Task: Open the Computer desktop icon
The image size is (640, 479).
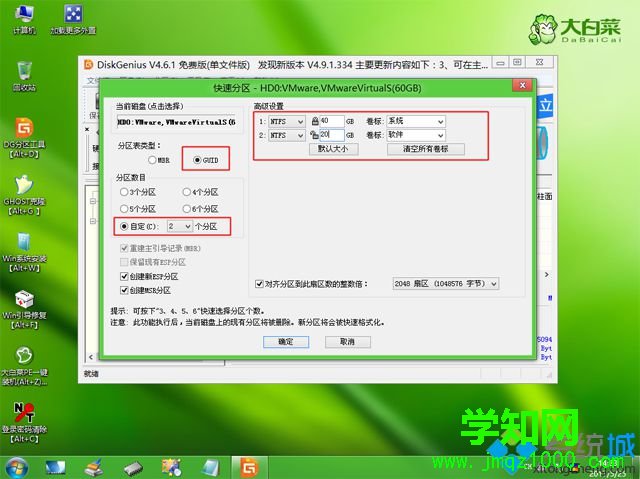Action: click(x=24, y=19)
